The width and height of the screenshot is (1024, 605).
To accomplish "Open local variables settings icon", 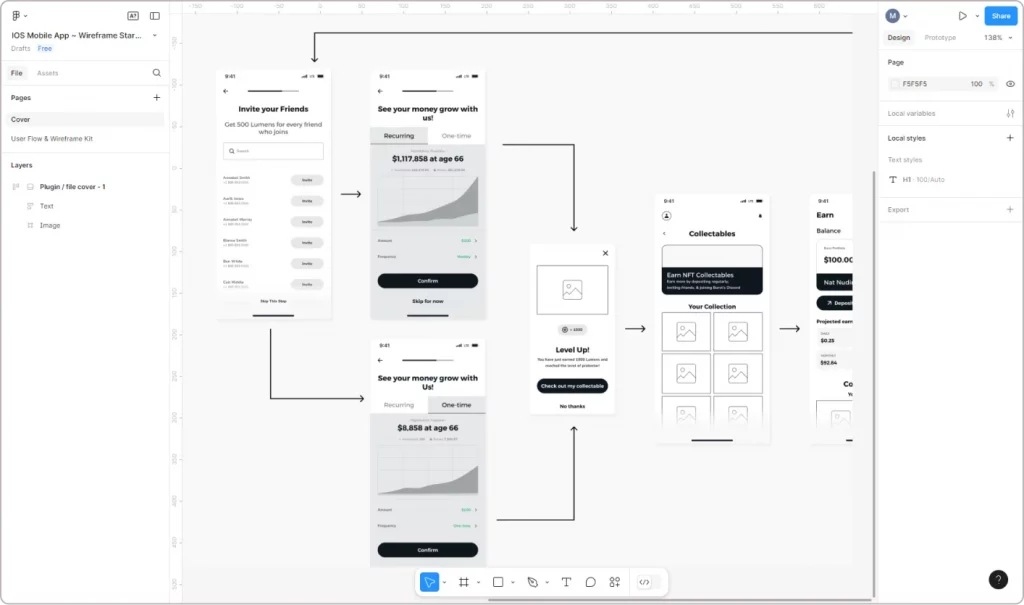I will click(1010, 114).
